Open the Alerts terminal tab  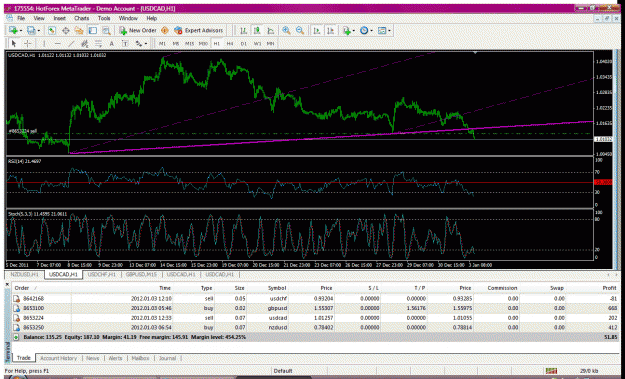pos(116,358)
